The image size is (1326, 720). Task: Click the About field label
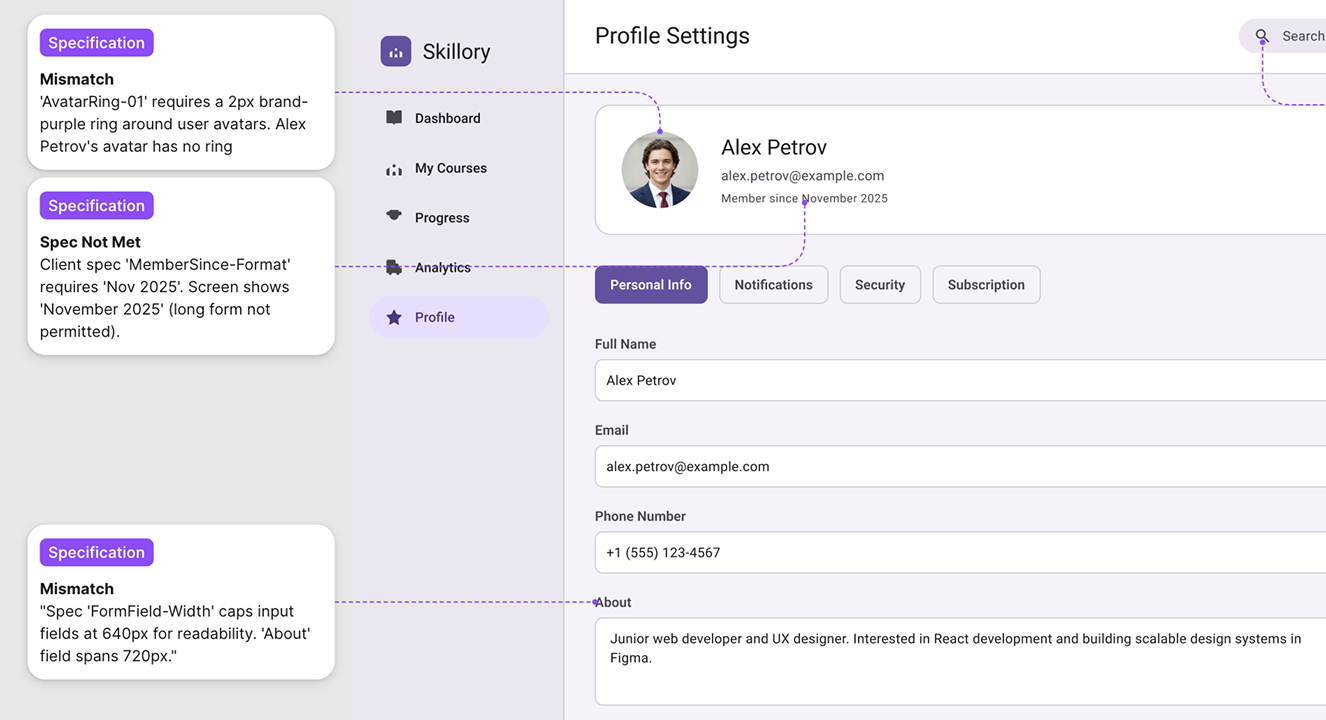pos(613,602)
